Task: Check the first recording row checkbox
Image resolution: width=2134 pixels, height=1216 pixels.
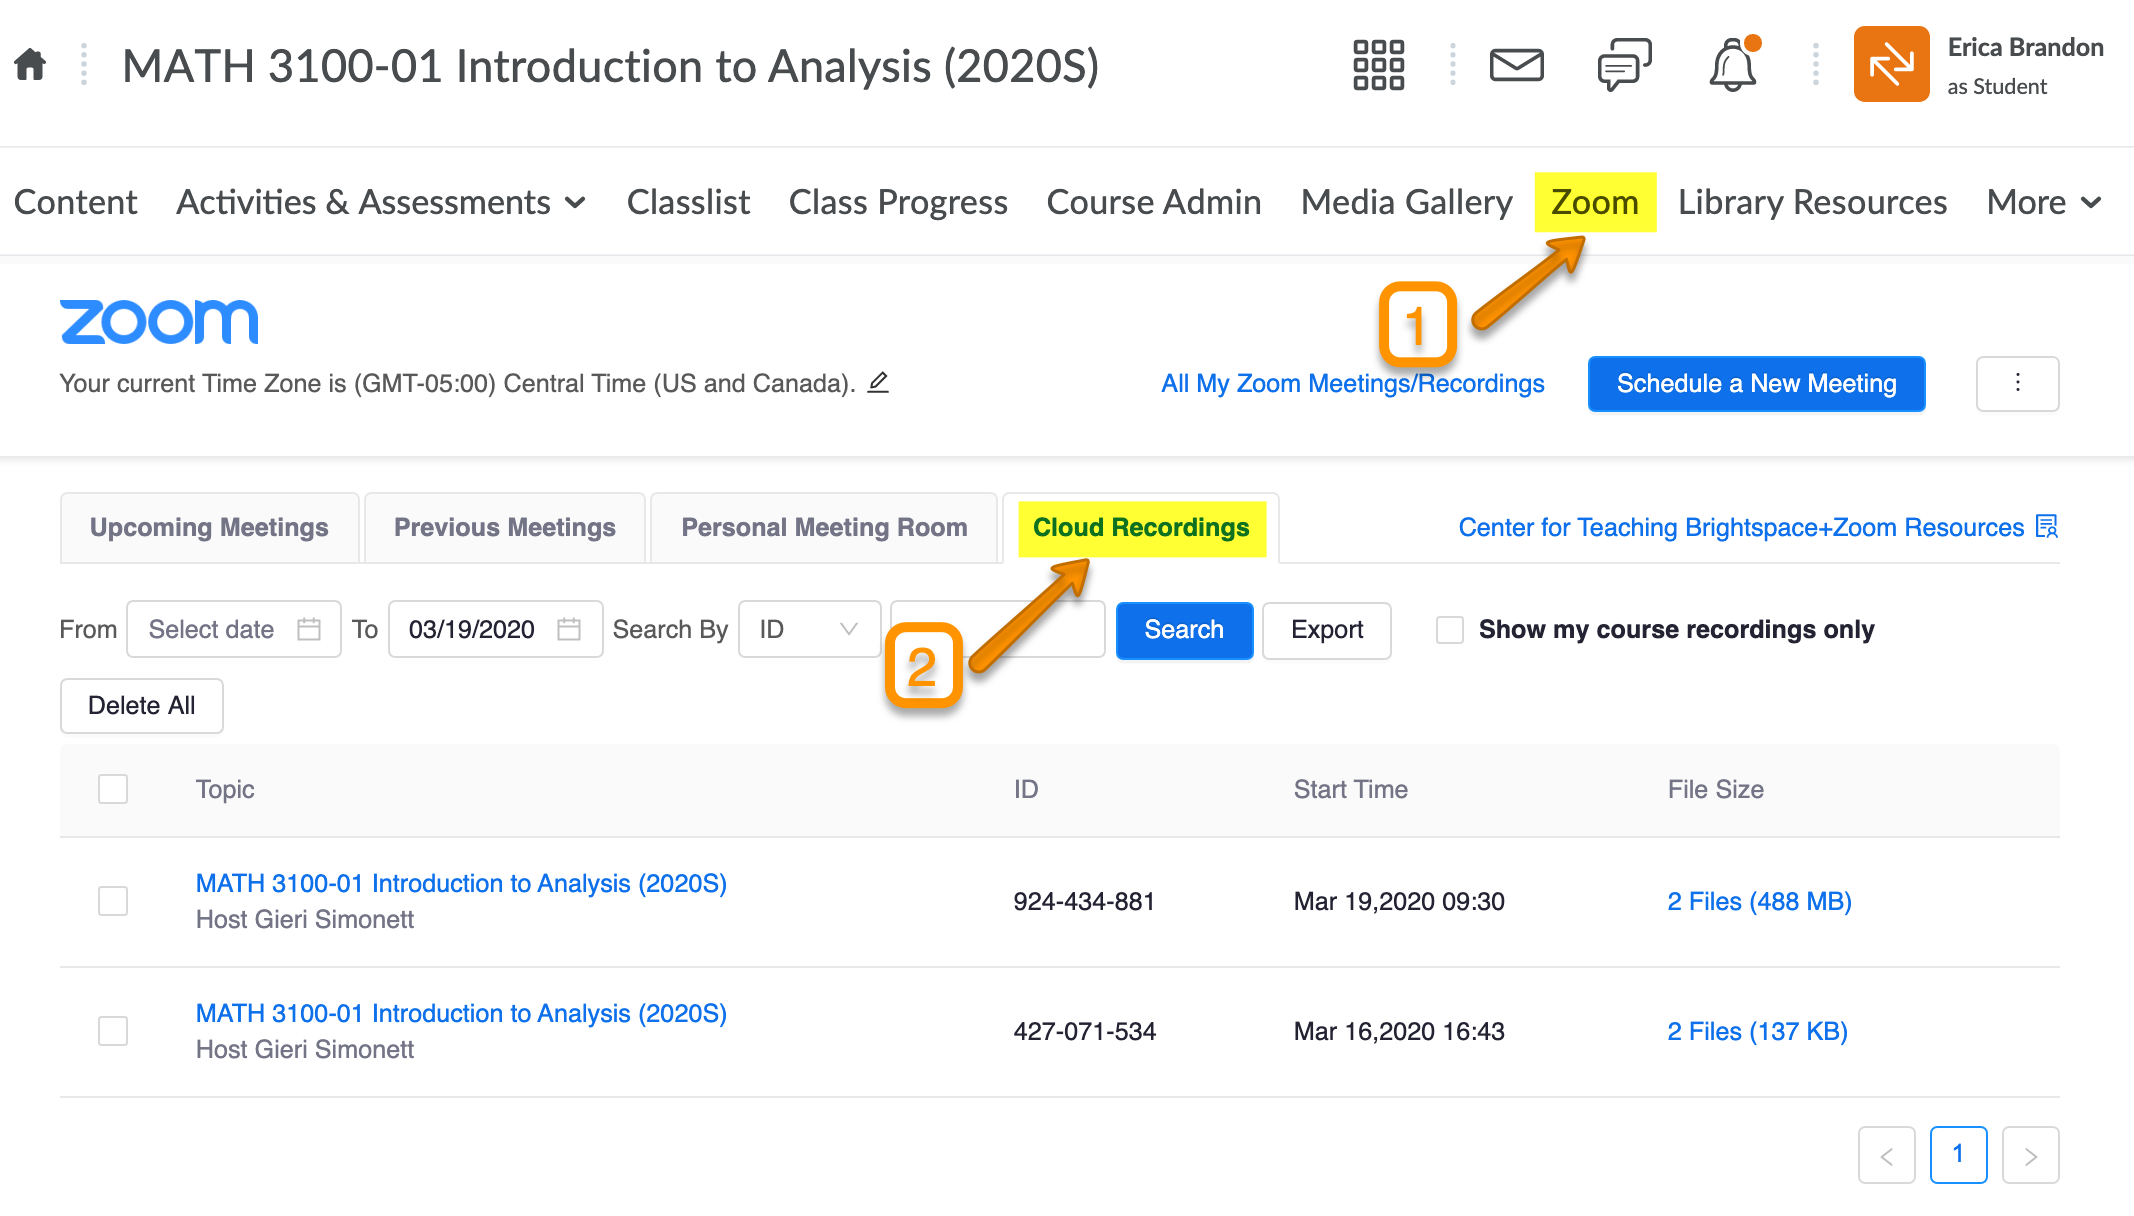Action: point(113,895)
